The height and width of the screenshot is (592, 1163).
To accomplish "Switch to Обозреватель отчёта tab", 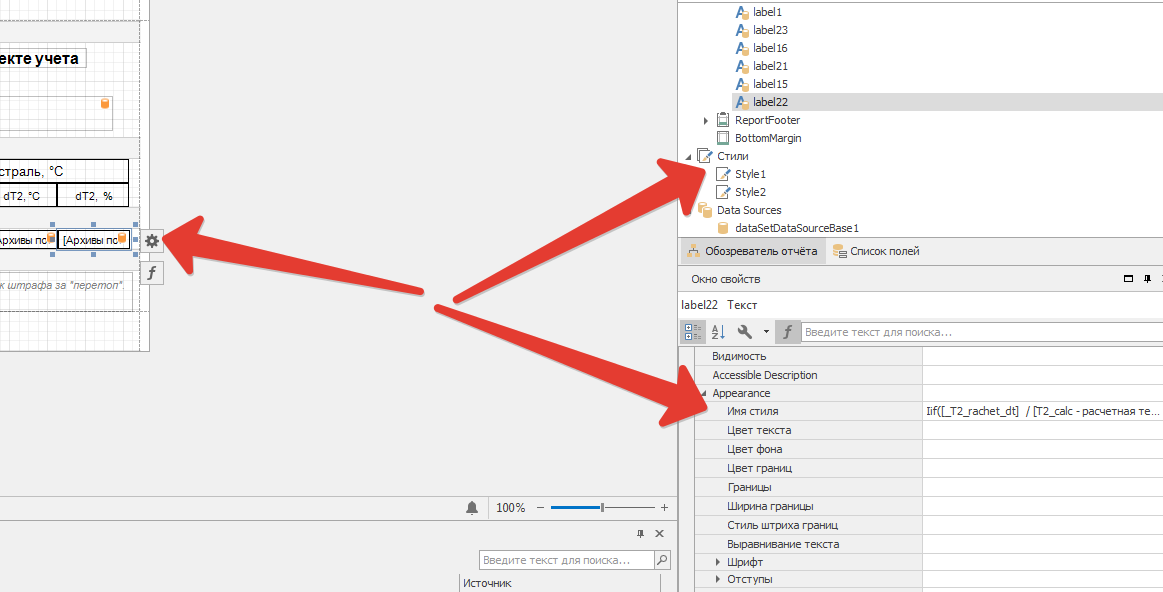I will click(x=752, y=252).
